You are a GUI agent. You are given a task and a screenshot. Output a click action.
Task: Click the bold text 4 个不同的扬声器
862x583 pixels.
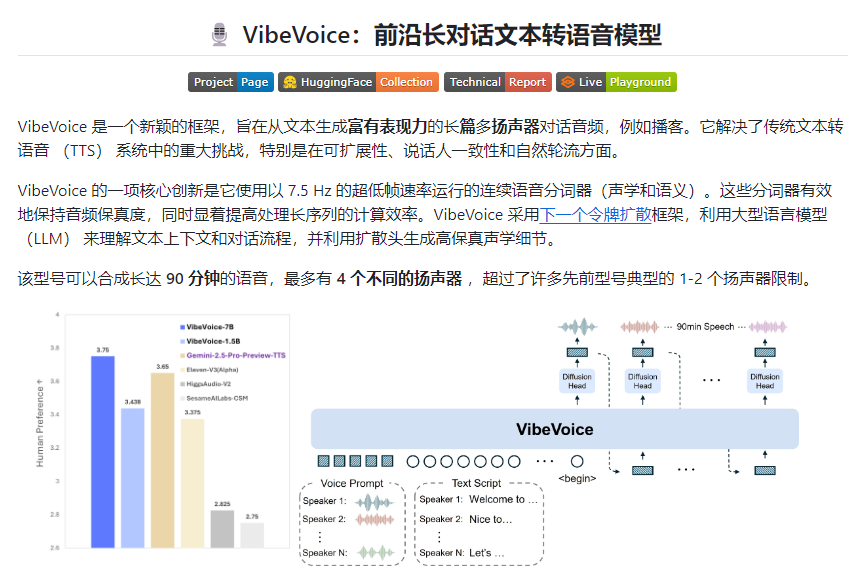click(399, 279)
